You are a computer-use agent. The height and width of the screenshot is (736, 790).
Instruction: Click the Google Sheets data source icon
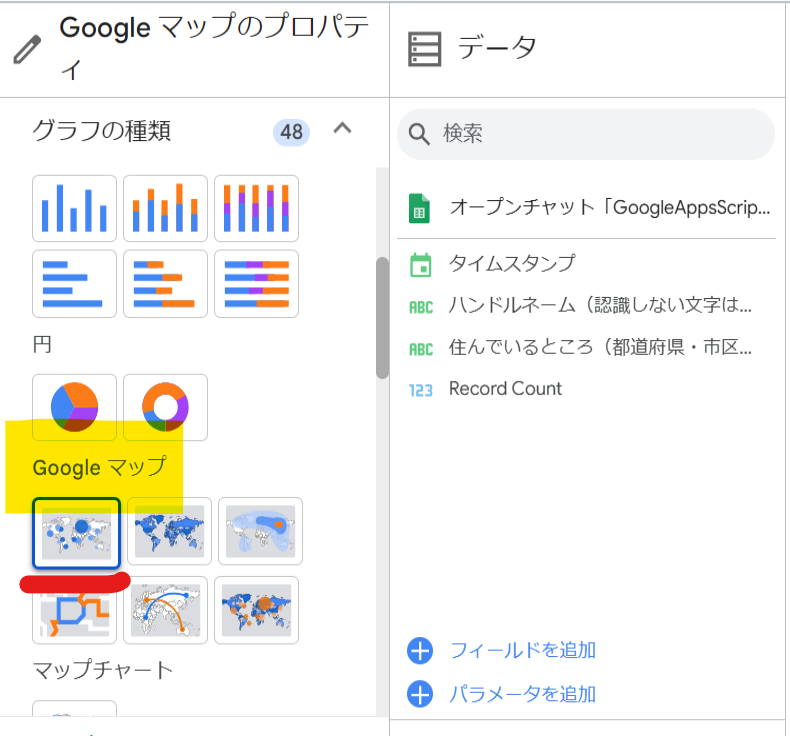click(419, 208)
